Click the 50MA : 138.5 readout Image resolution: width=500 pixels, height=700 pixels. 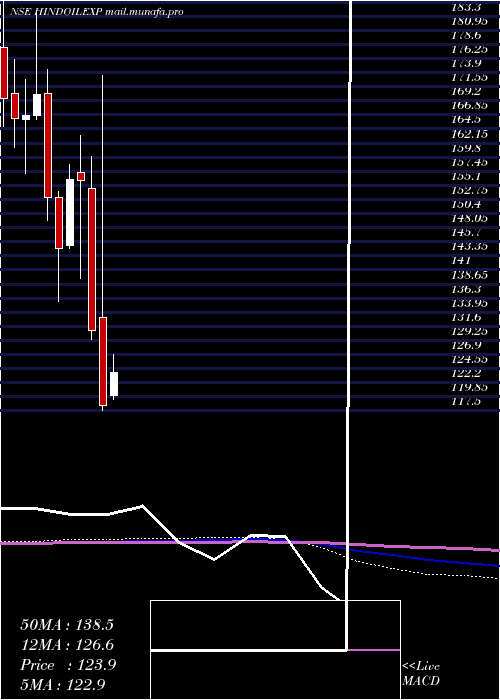(x=67, y=625)
